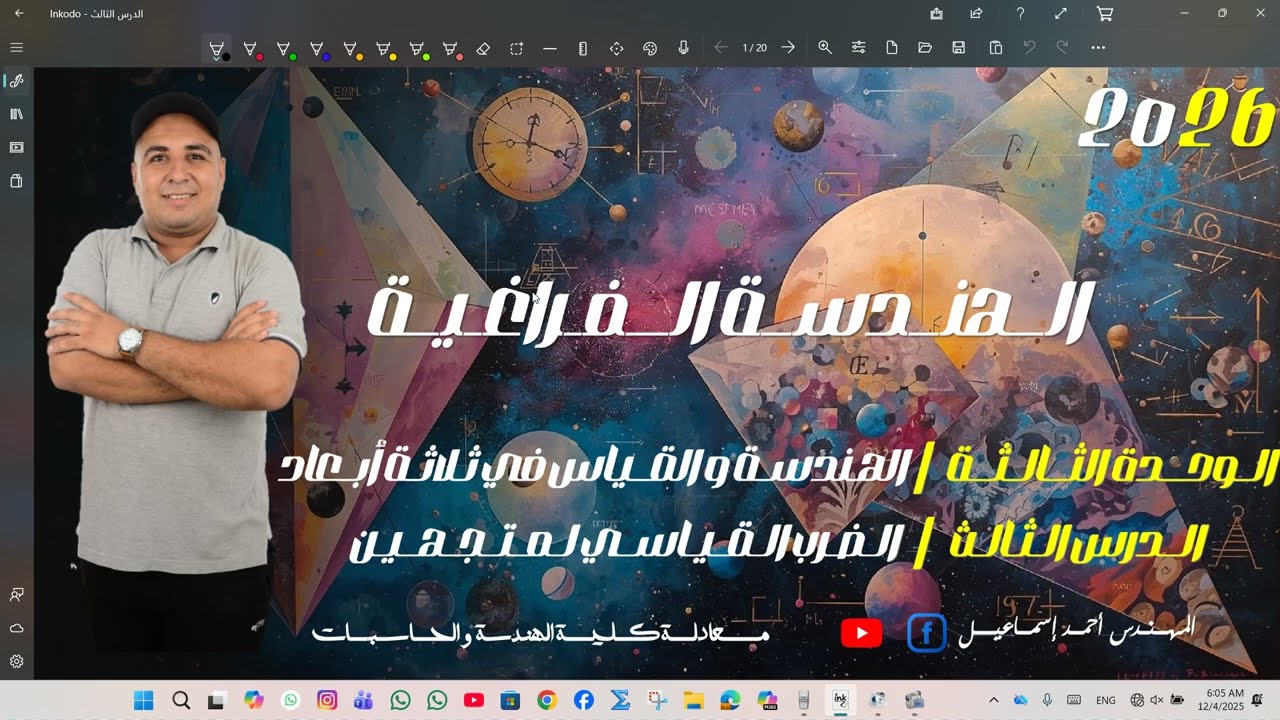The image size is (1280, 720).
Task: Open the gift/extension icon in title bar
Action: pyautogui.click(x=936, y=13)
